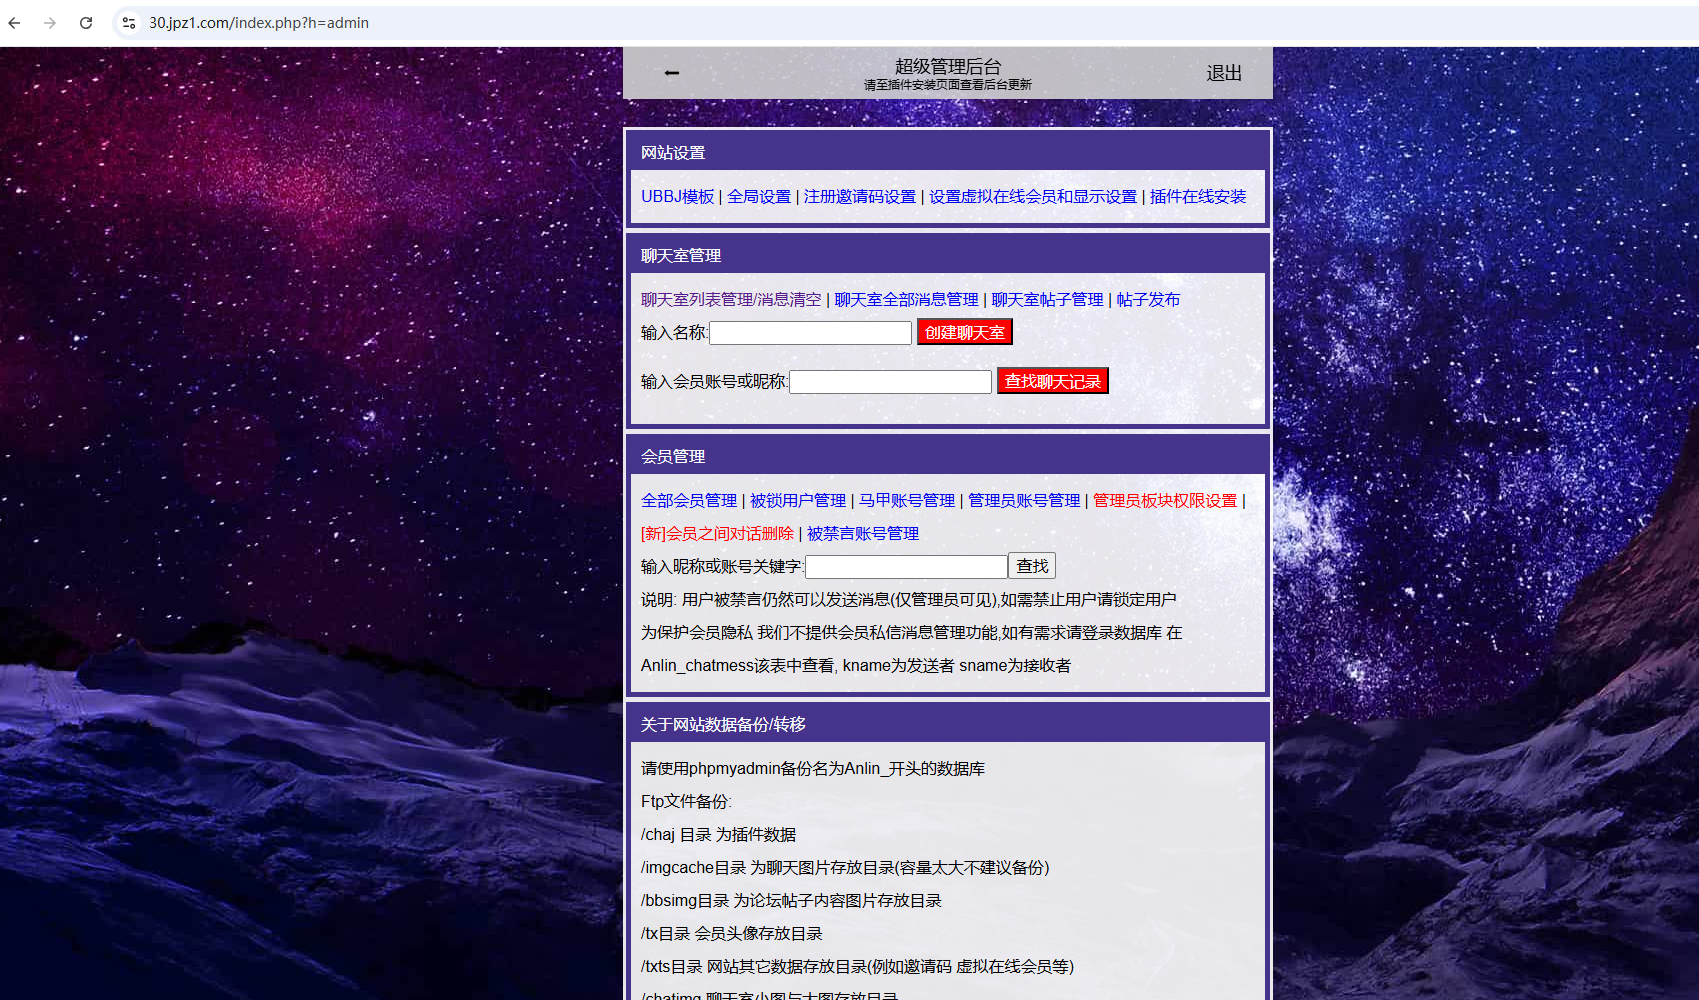Open site info icon in address bar
Image resolution: width=1699 pixels, height=1000 pixels.
[x=129, y=23]
